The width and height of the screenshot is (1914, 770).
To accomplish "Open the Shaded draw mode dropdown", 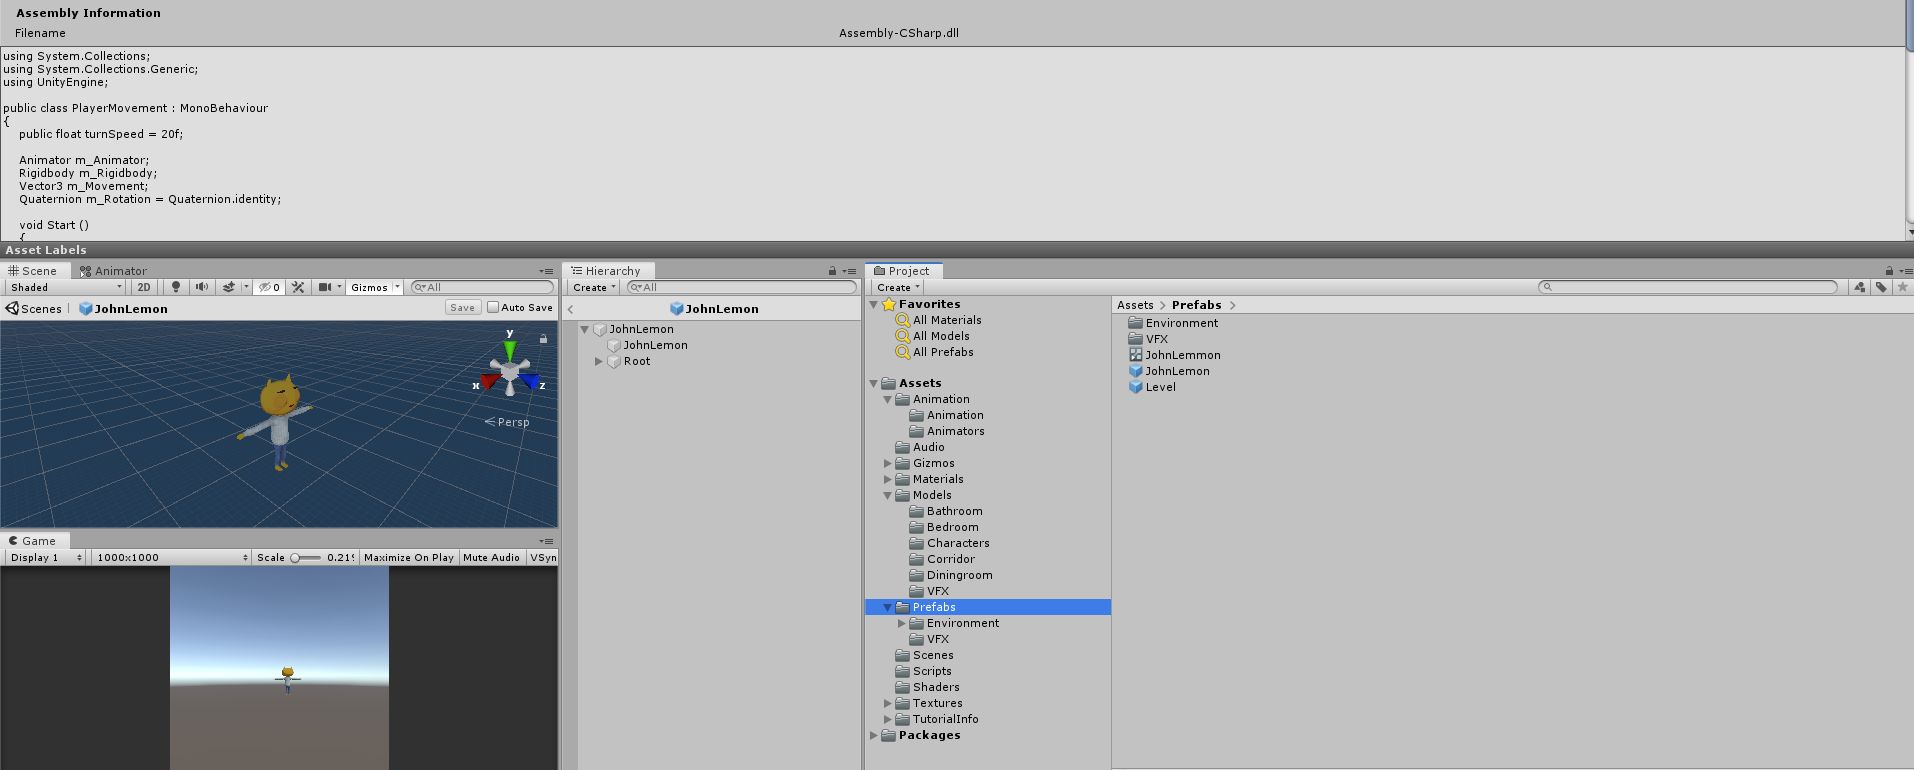I will 66,287.
